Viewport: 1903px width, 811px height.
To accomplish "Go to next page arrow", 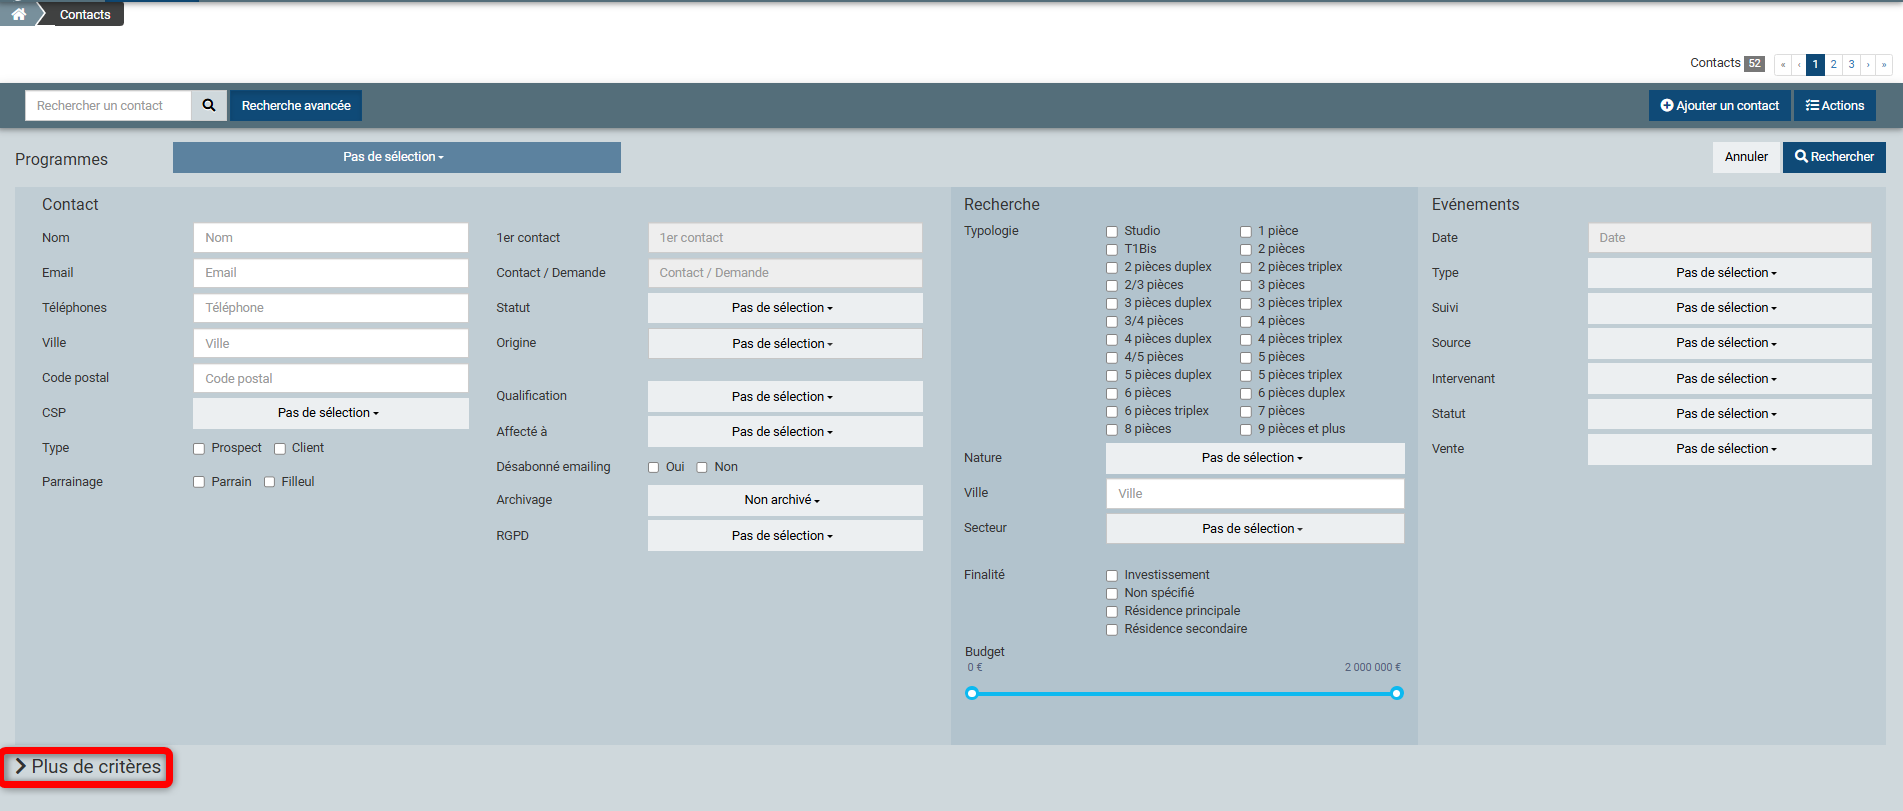I will (1868, 64).
